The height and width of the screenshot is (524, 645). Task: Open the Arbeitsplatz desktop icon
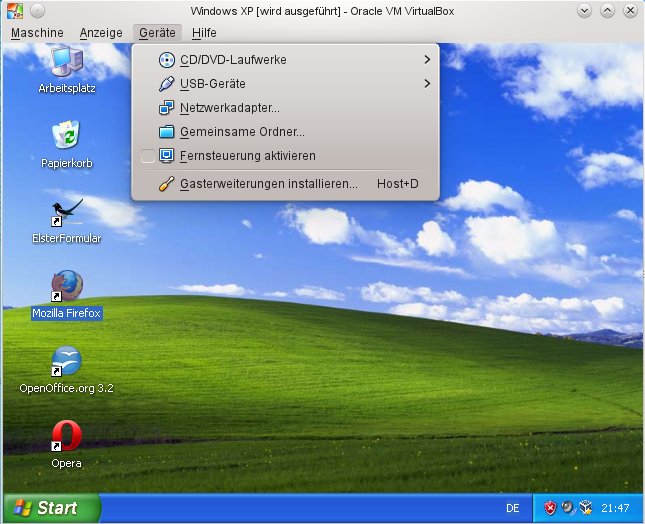(67, 62)
